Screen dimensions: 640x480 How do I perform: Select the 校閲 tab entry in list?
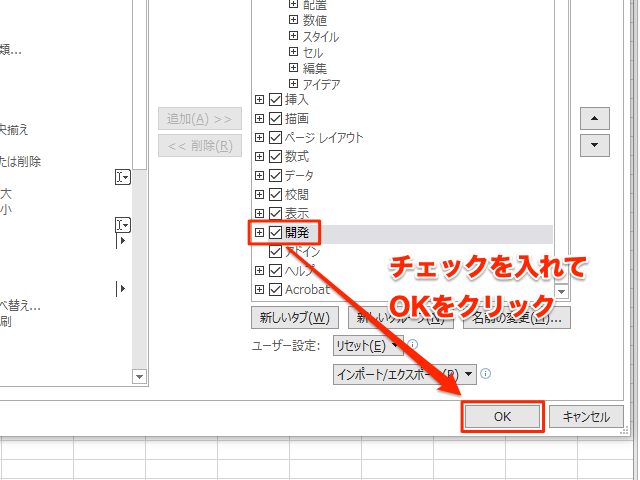point(297,195)
